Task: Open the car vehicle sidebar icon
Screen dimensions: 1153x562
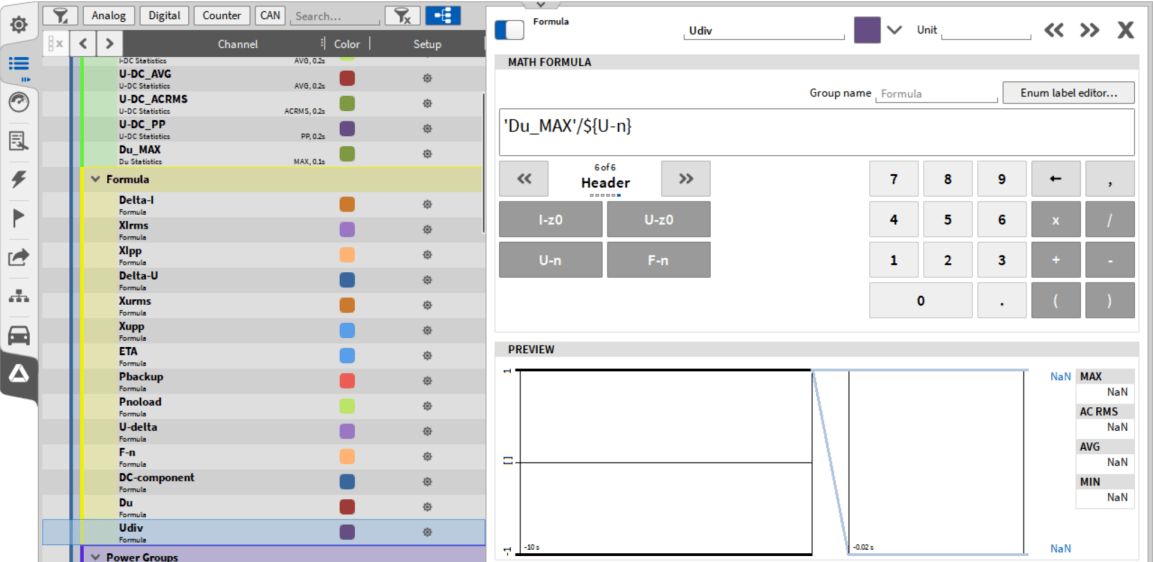Action: (x=18, y=335)
